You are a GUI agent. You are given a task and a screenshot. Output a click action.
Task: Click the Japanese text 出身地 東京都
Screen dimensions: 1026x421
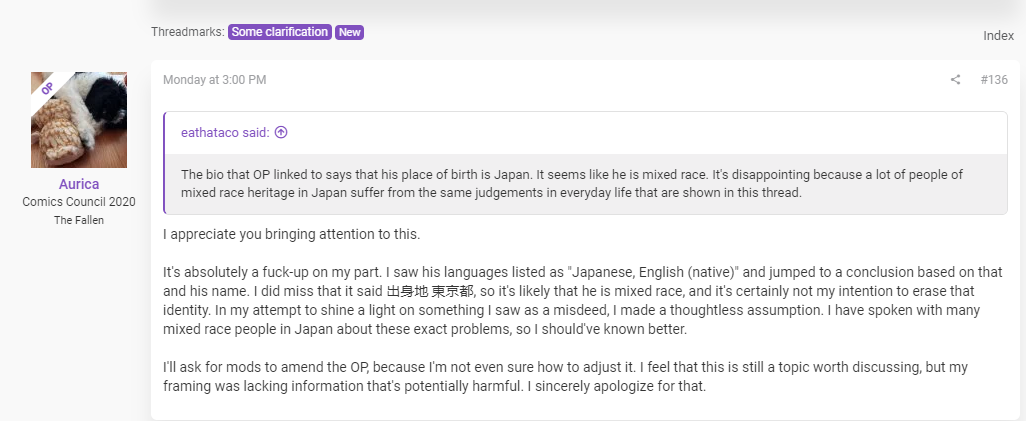point(432,291)
